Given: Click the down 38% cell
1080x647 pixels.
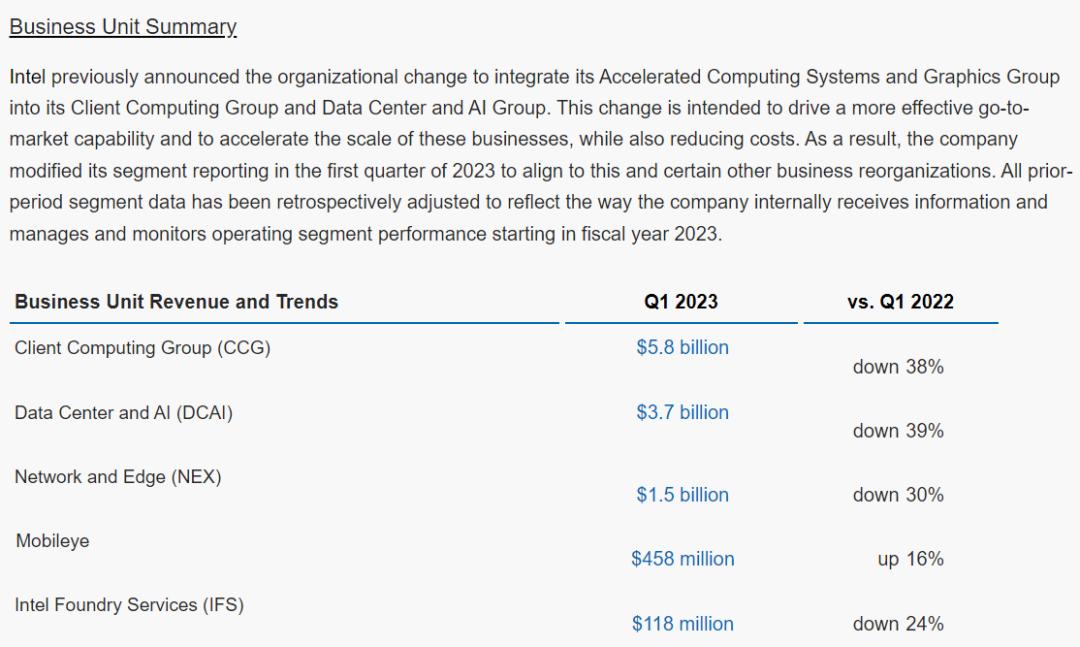Looking at the screenshot, I should (x=898, y=367).
